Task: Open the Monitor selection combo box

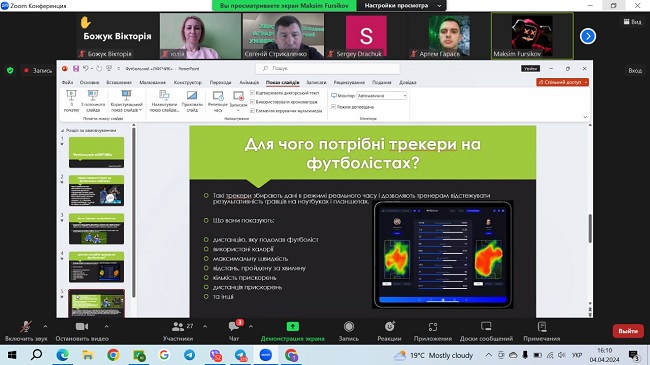Action: pos(382,96)
